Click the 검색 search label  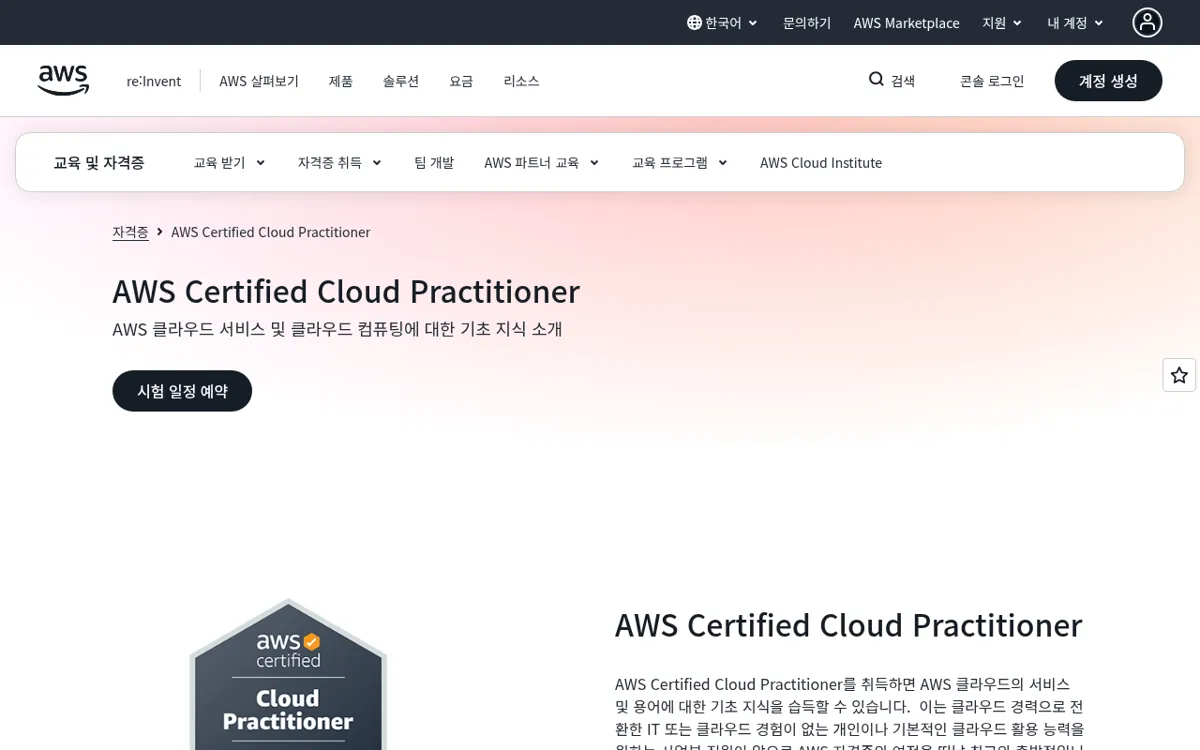903,81
